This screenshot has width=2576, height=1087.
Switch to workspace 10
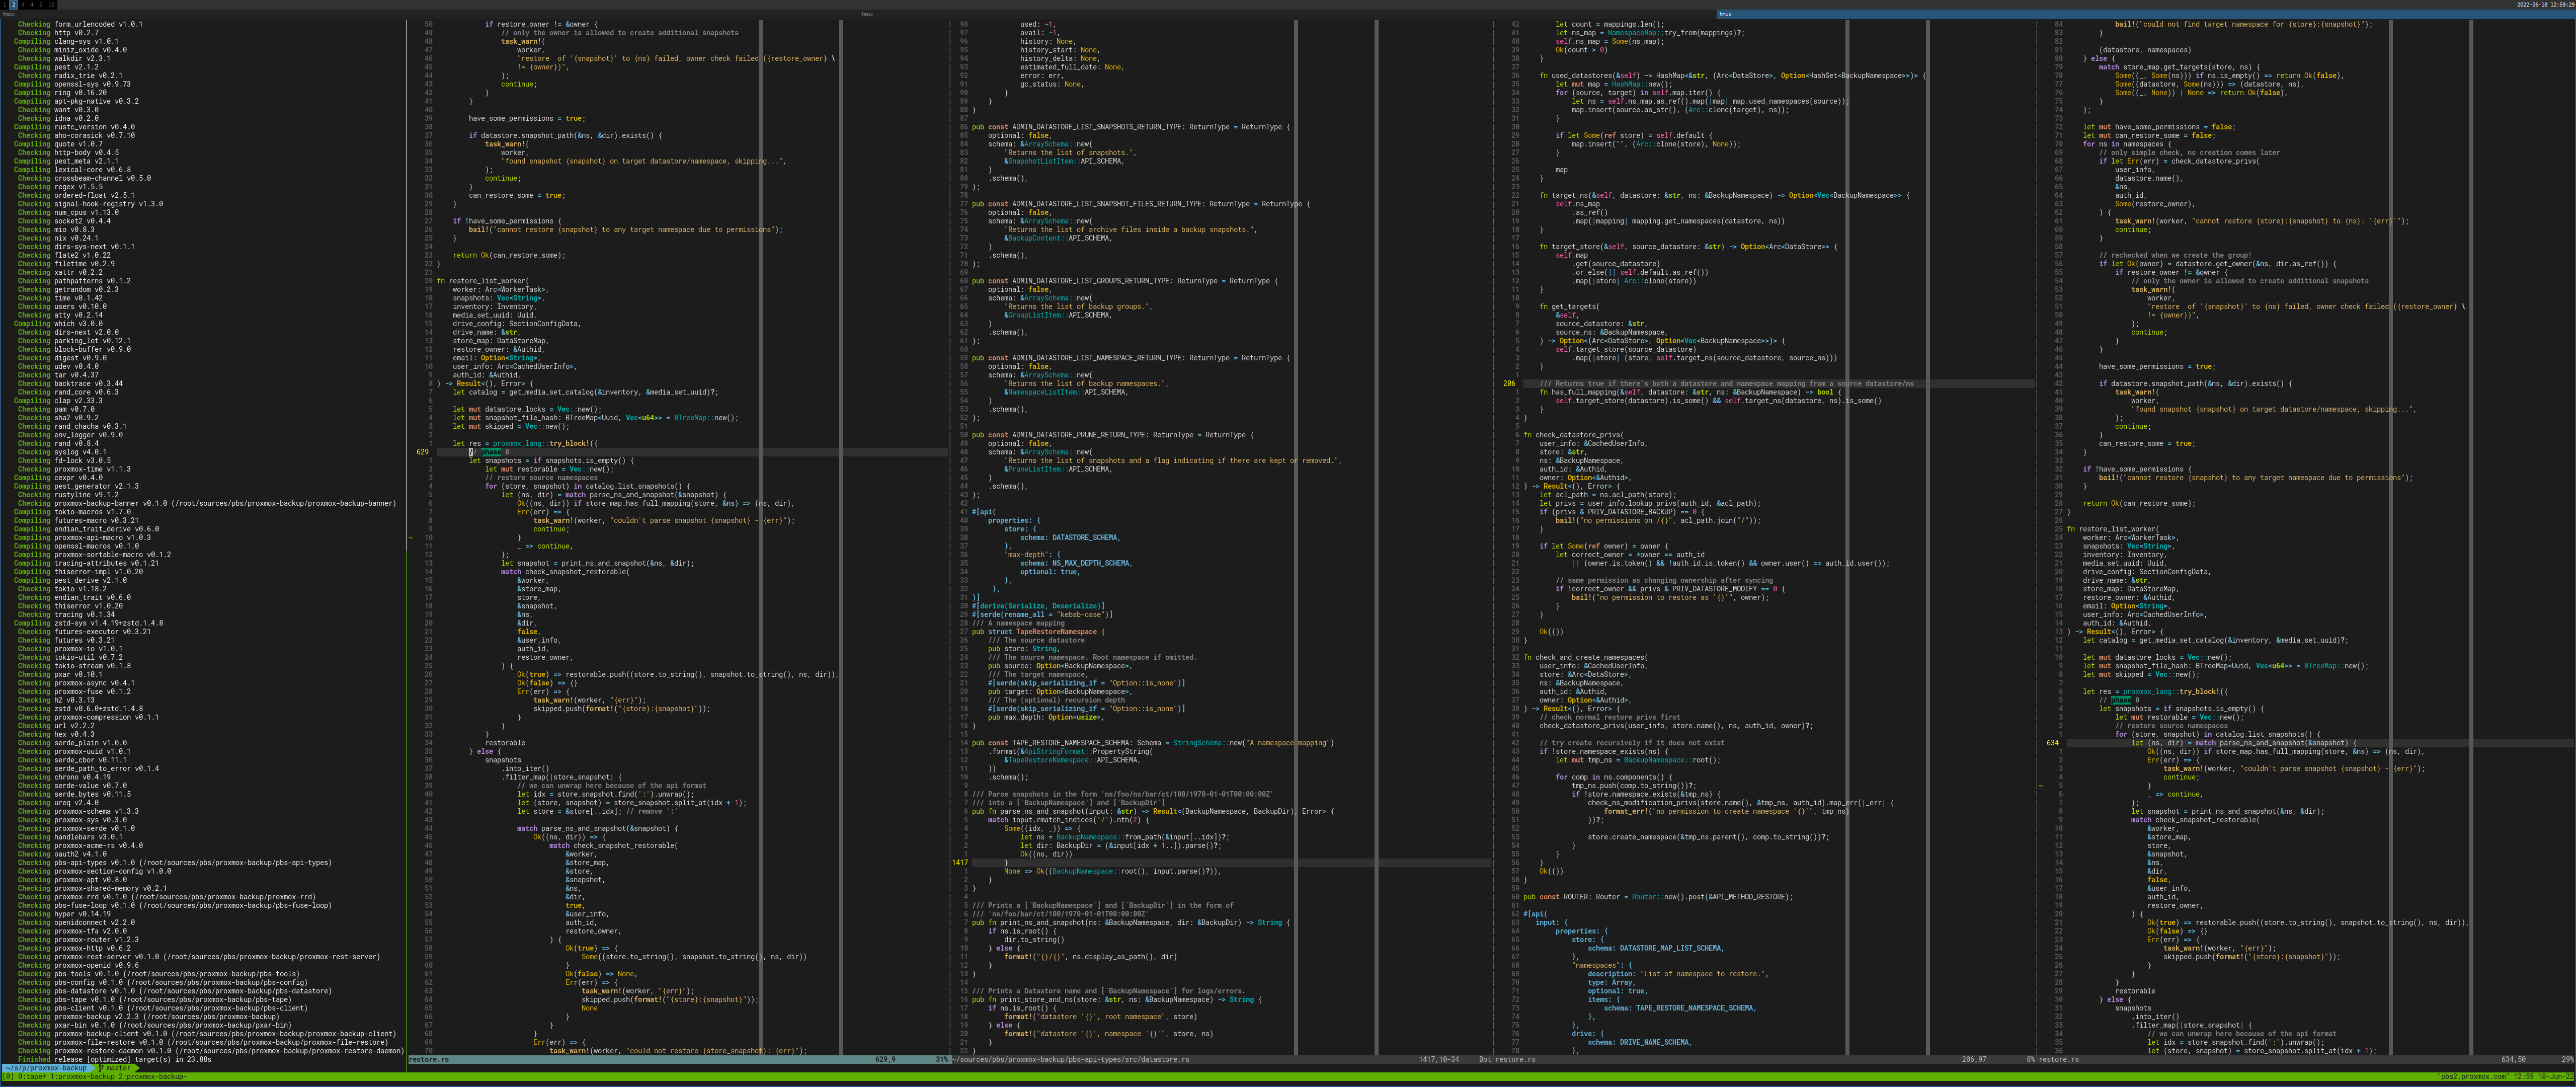pos(51,5)
